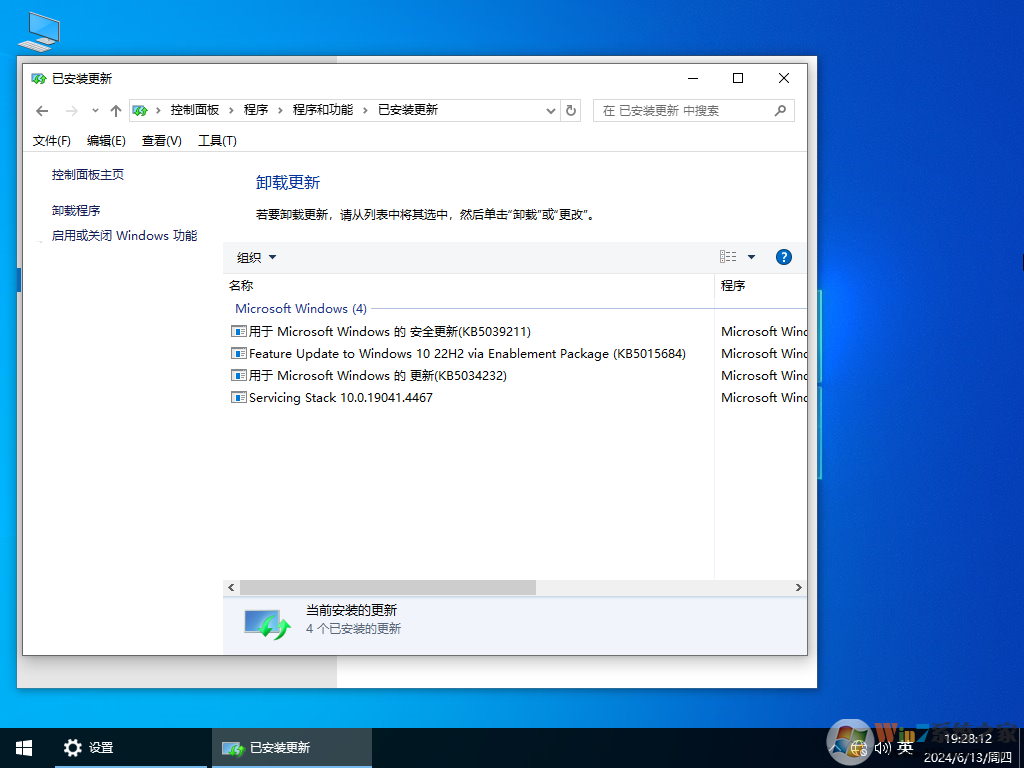
Task: Go to 控制面板主页 link
Action: [88, 174]
